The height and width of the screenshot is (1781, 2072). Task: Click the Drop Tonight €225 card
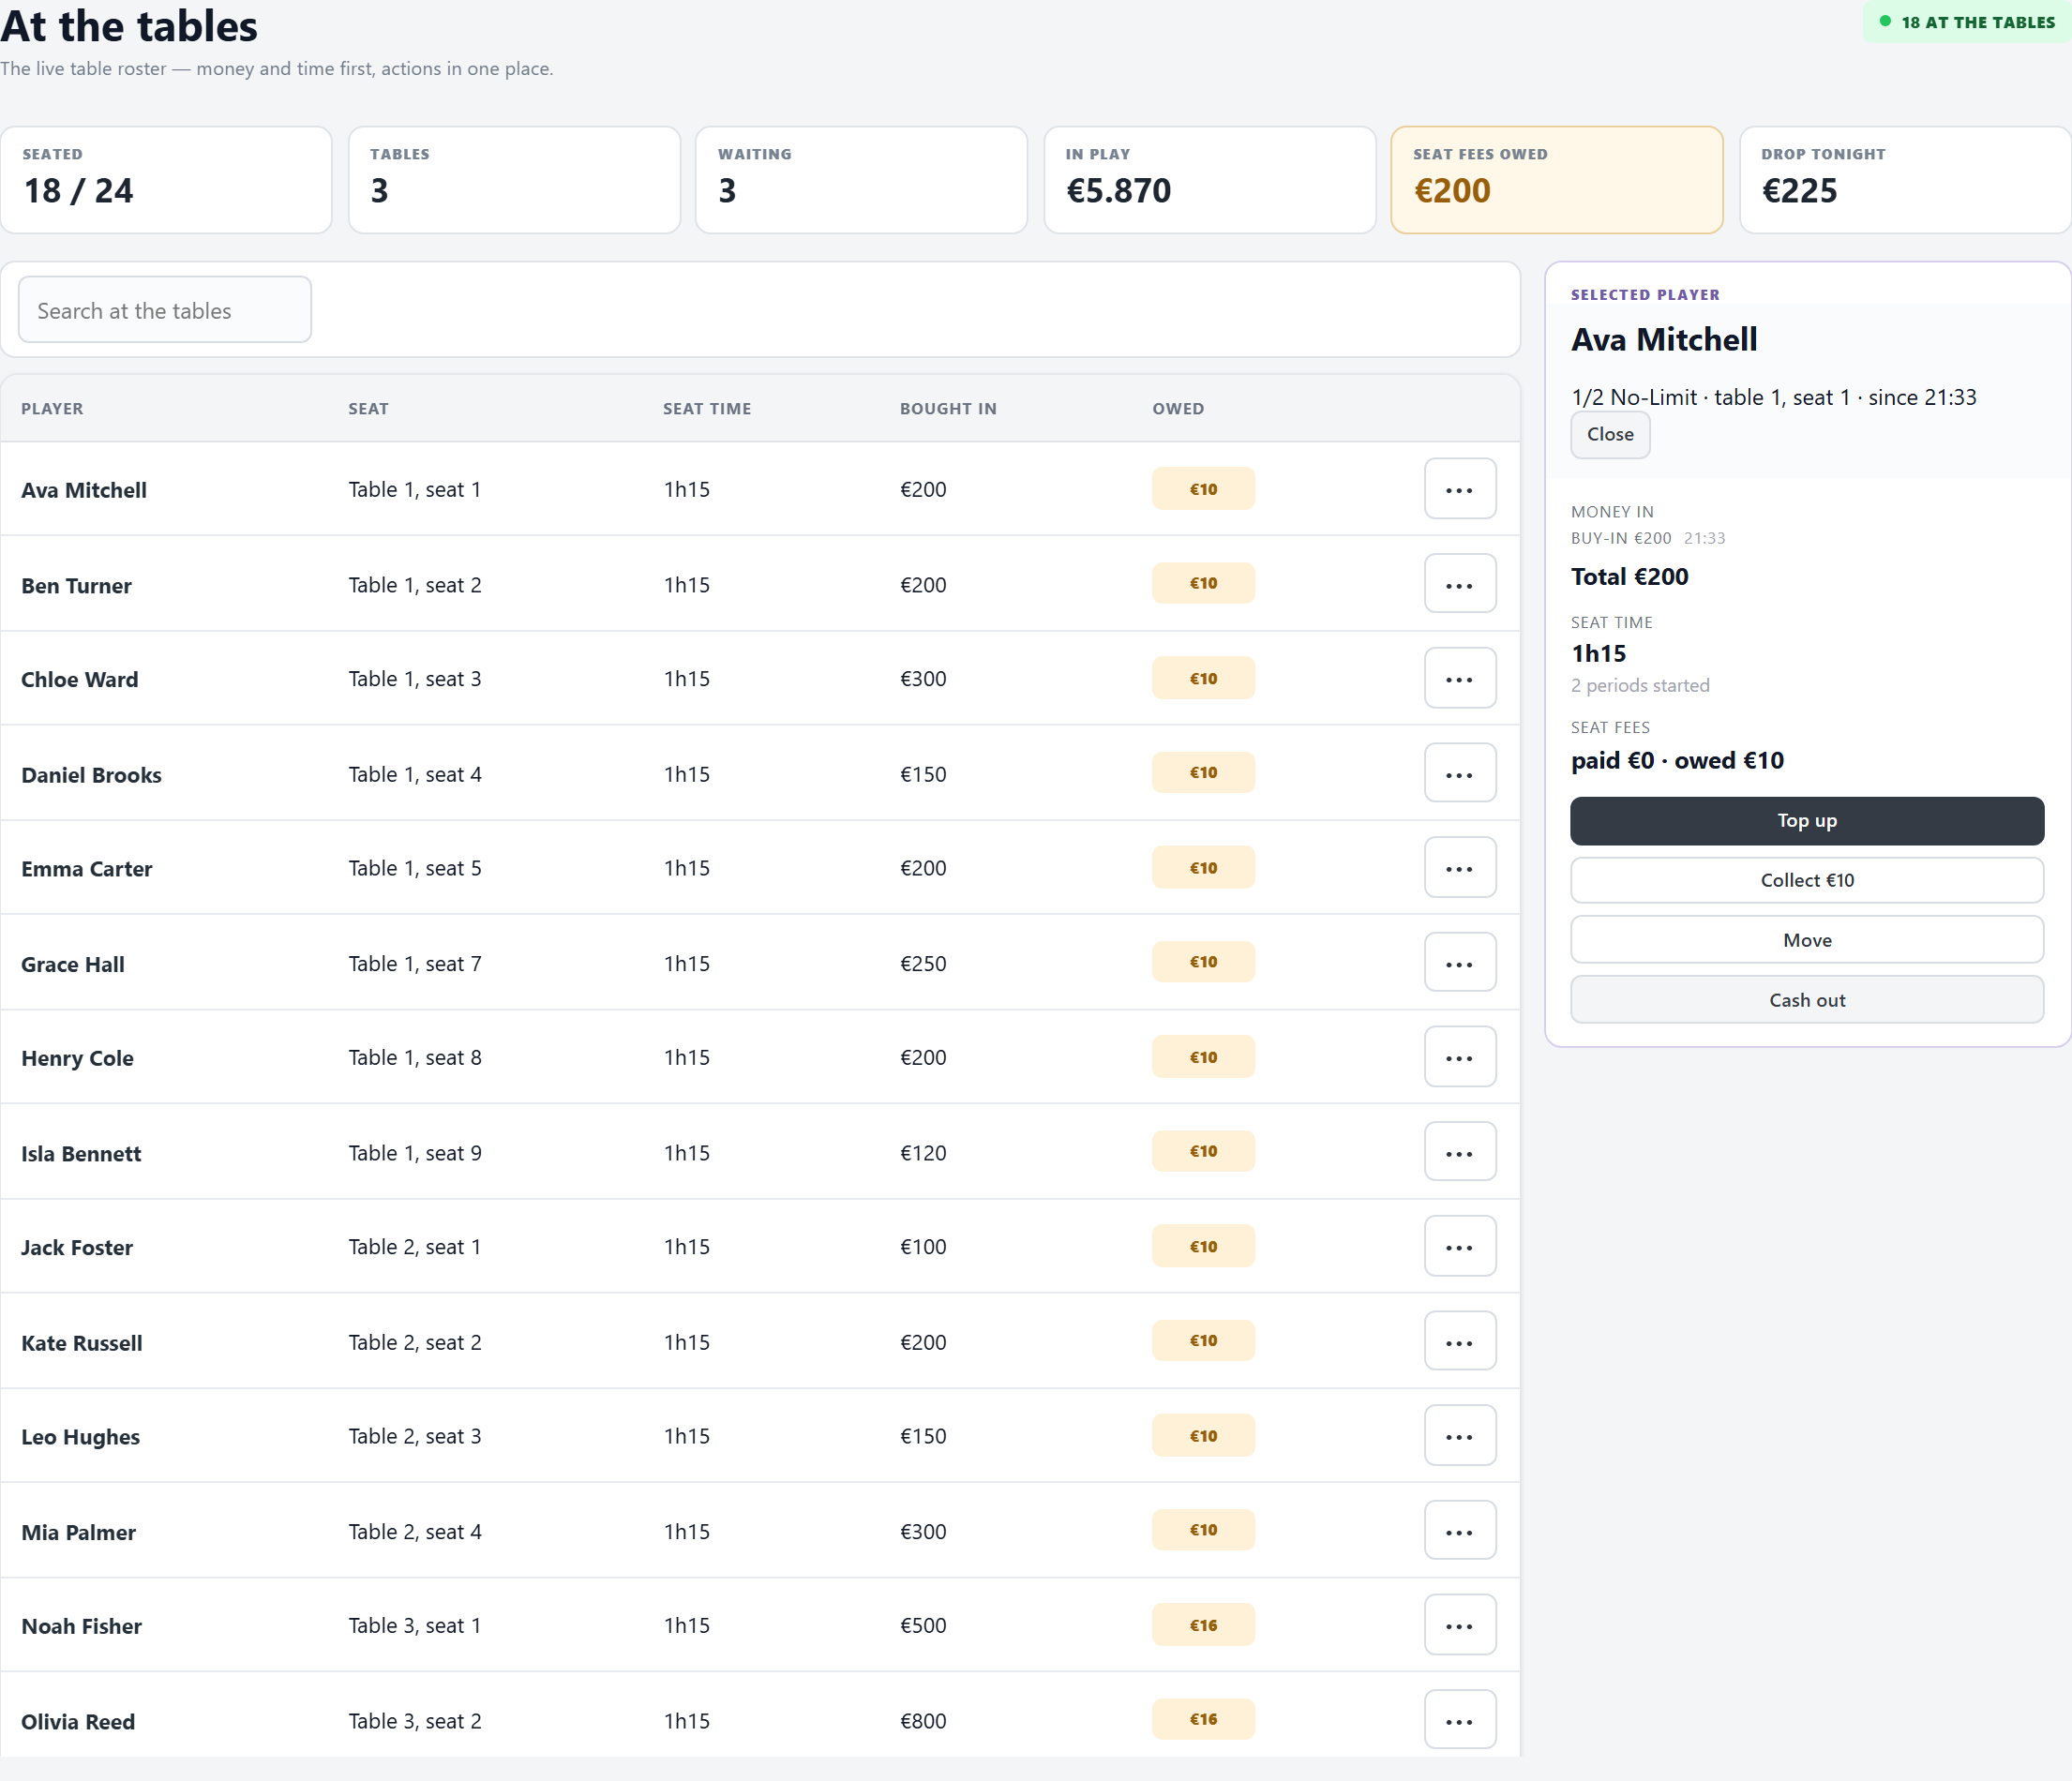tap(1904, 180)
